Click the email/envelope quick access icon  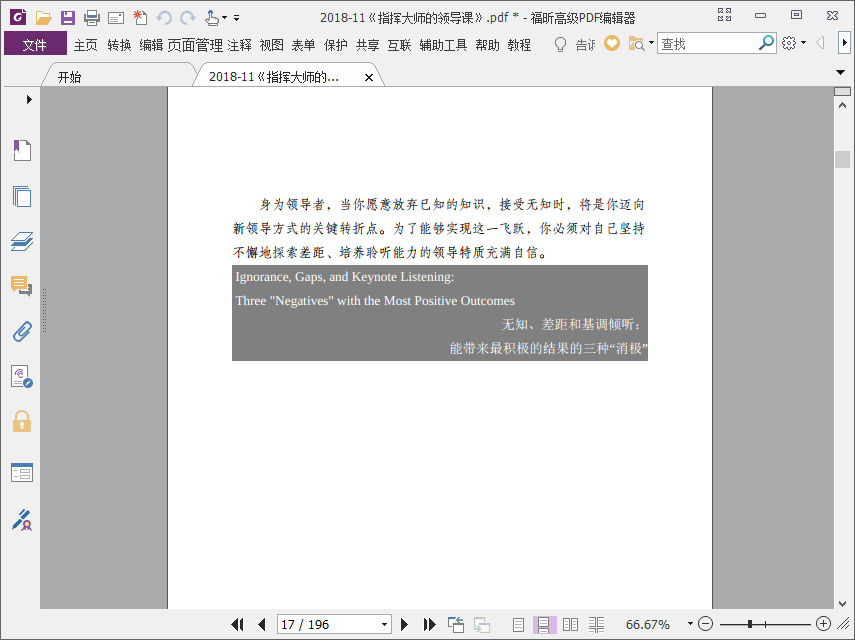pyautogui.click(x=116, y=19)
